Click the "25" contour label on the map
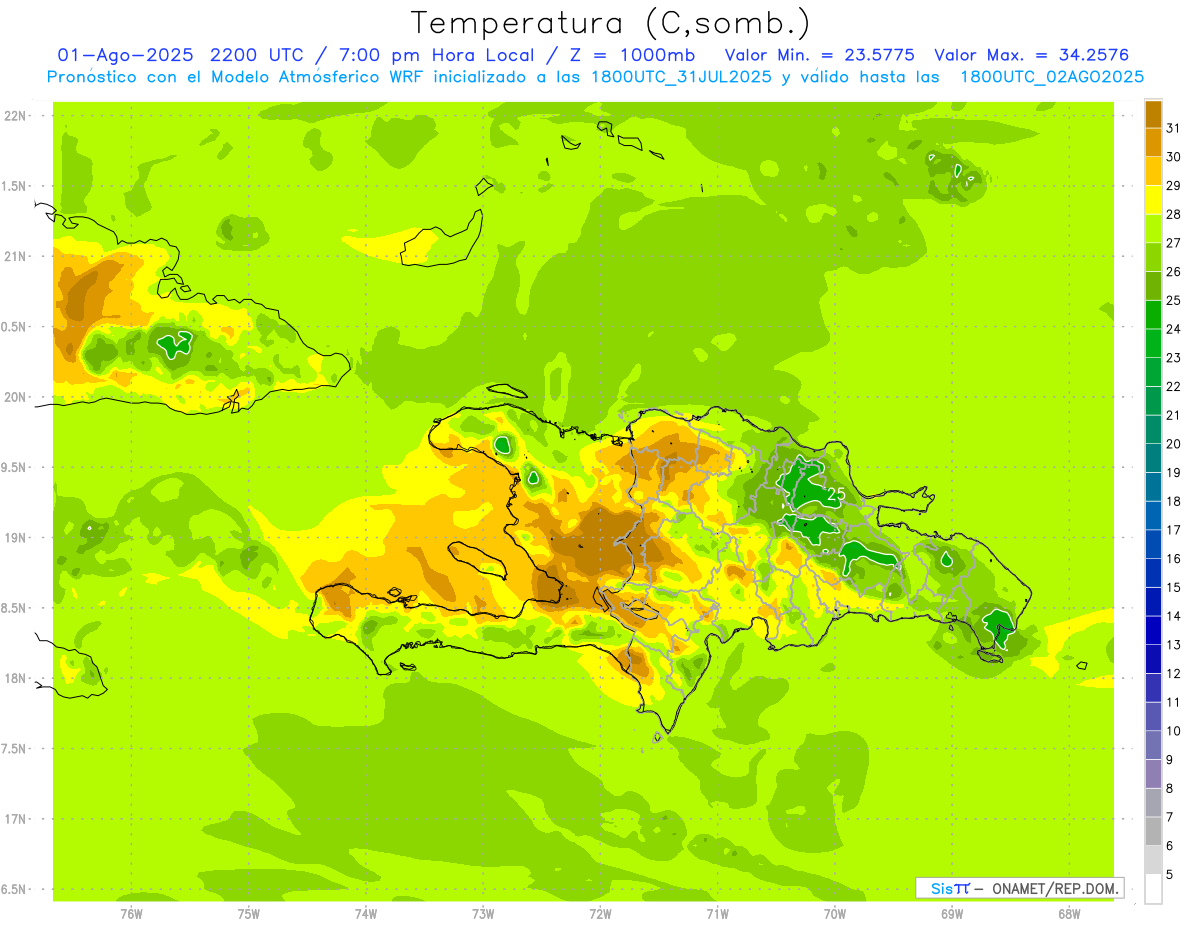This screenshot has width=1200, height=927. click(837, 494)
